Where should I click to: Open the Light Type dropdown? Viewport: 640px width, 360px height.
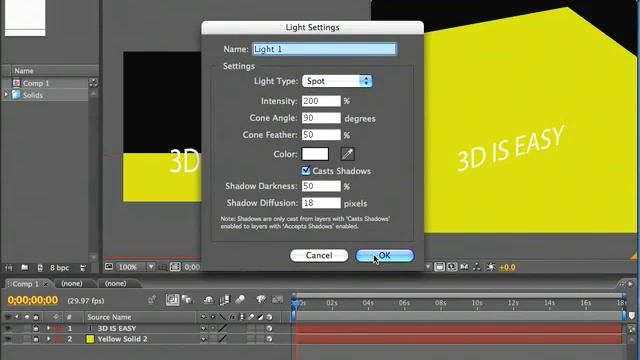(337, 81)
